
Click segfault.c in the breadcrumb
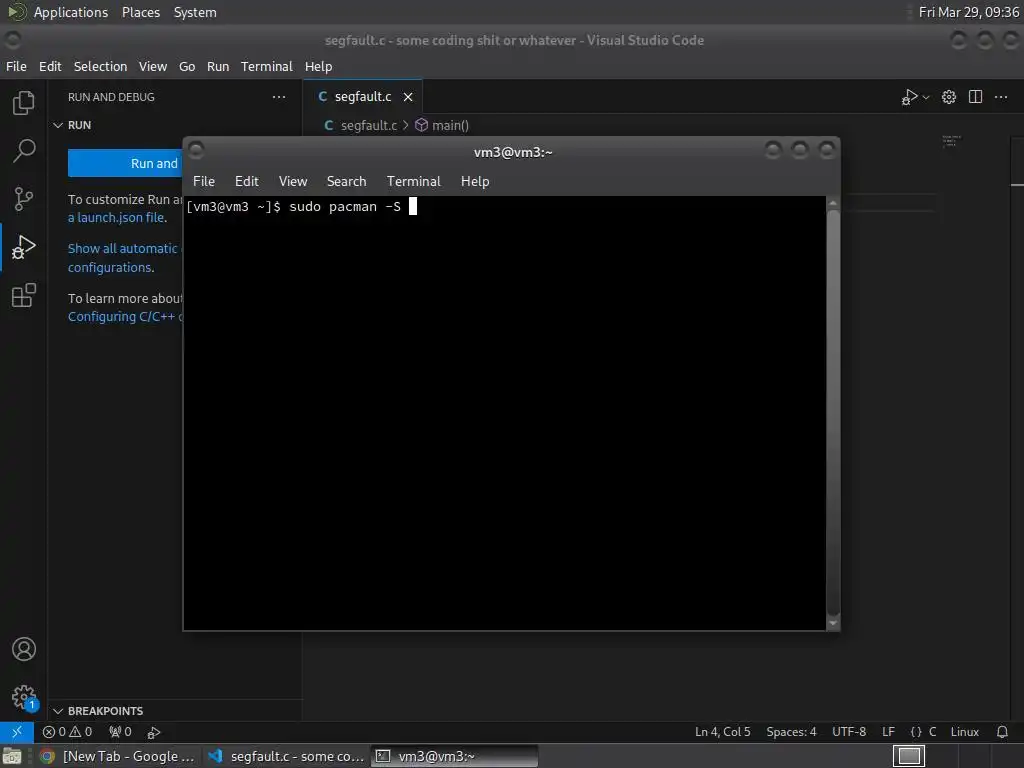(368, 125)
